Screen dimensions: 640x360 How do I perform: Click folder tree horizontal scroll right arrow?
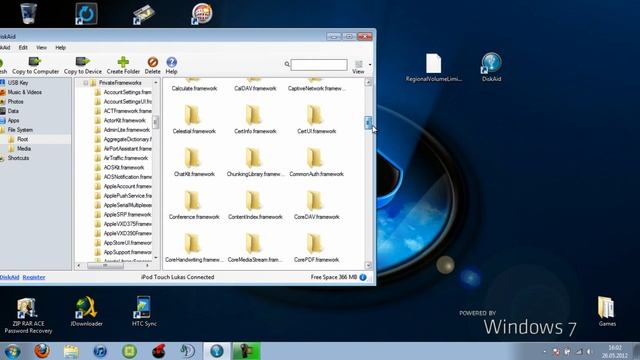pos(147,266)
